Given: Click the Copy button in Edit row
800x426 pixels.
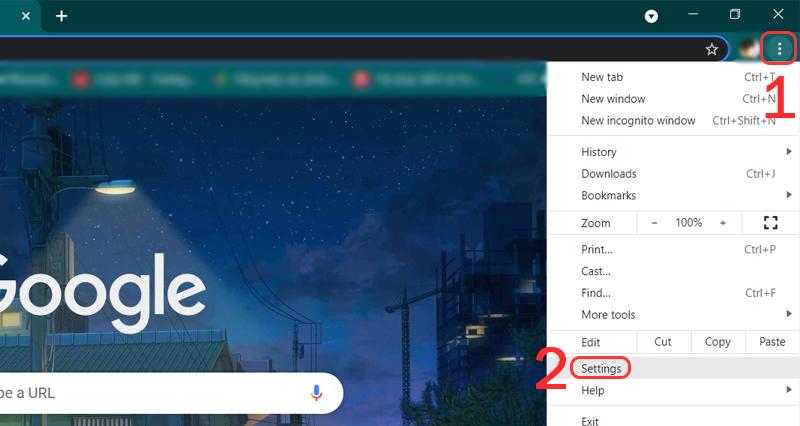Looking at the screenshot, I should (x=718, y=342).
